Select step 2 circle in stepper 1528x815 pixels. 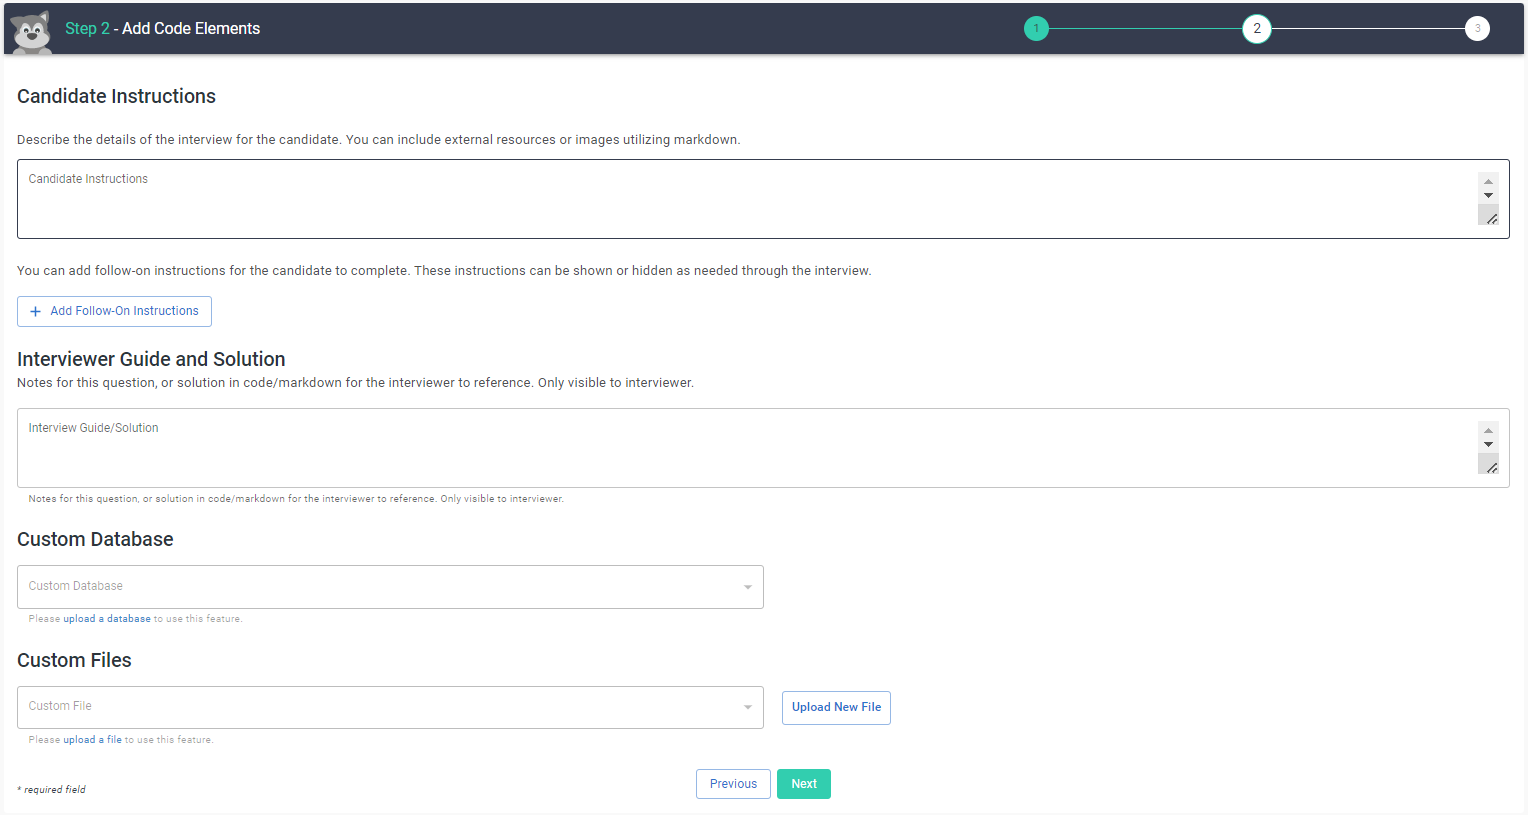1256,29
